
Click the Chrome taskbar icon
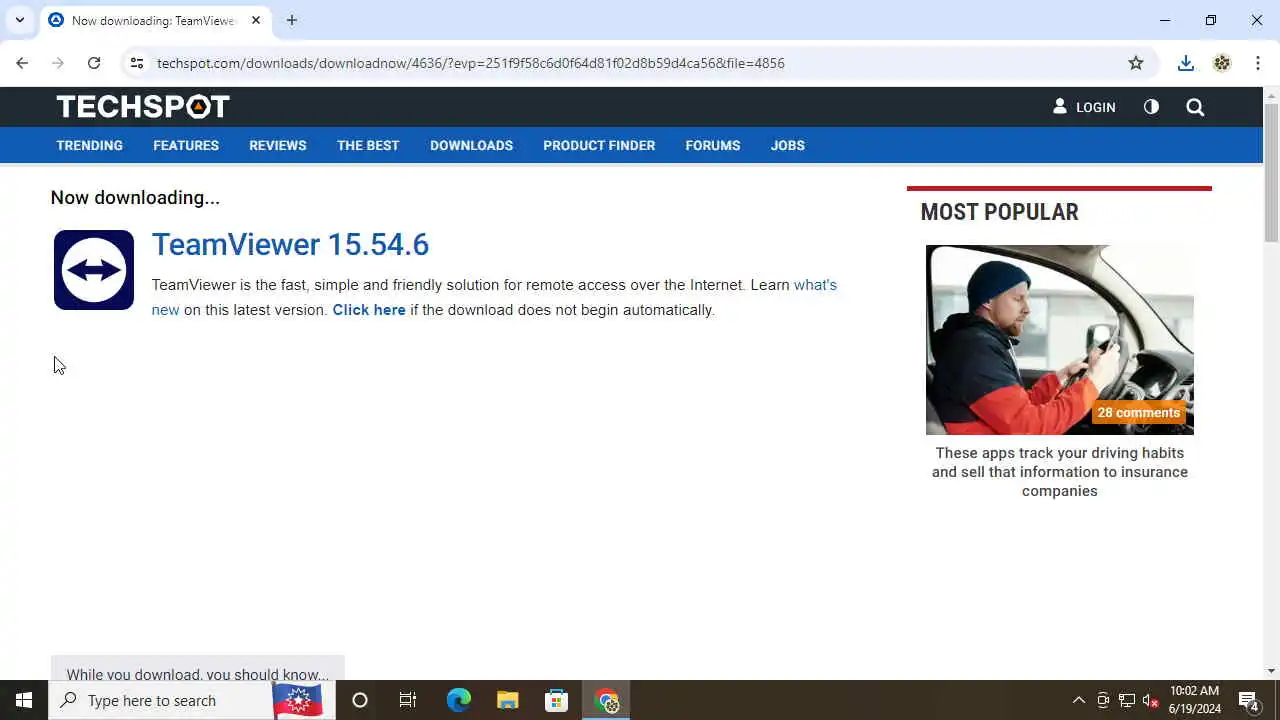pos(607,700)
